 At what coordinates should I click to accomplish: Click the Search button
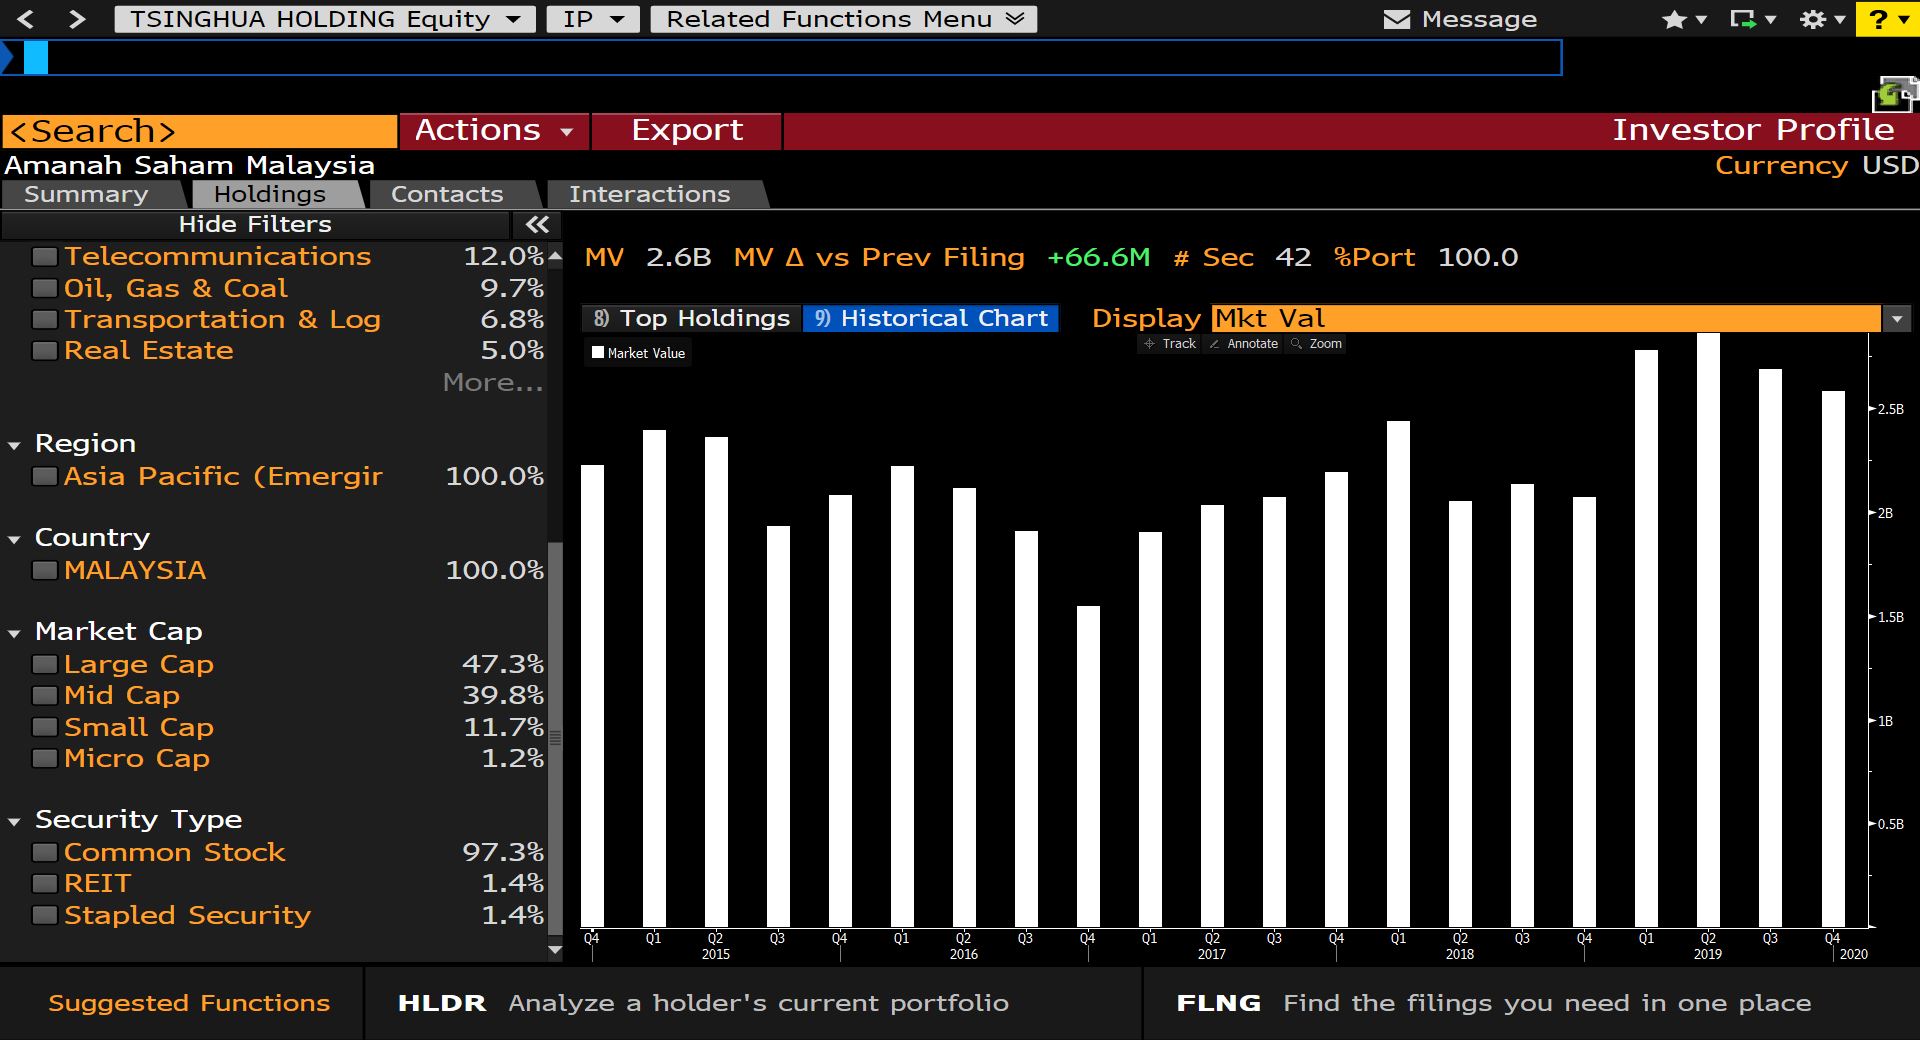[200, 131]
